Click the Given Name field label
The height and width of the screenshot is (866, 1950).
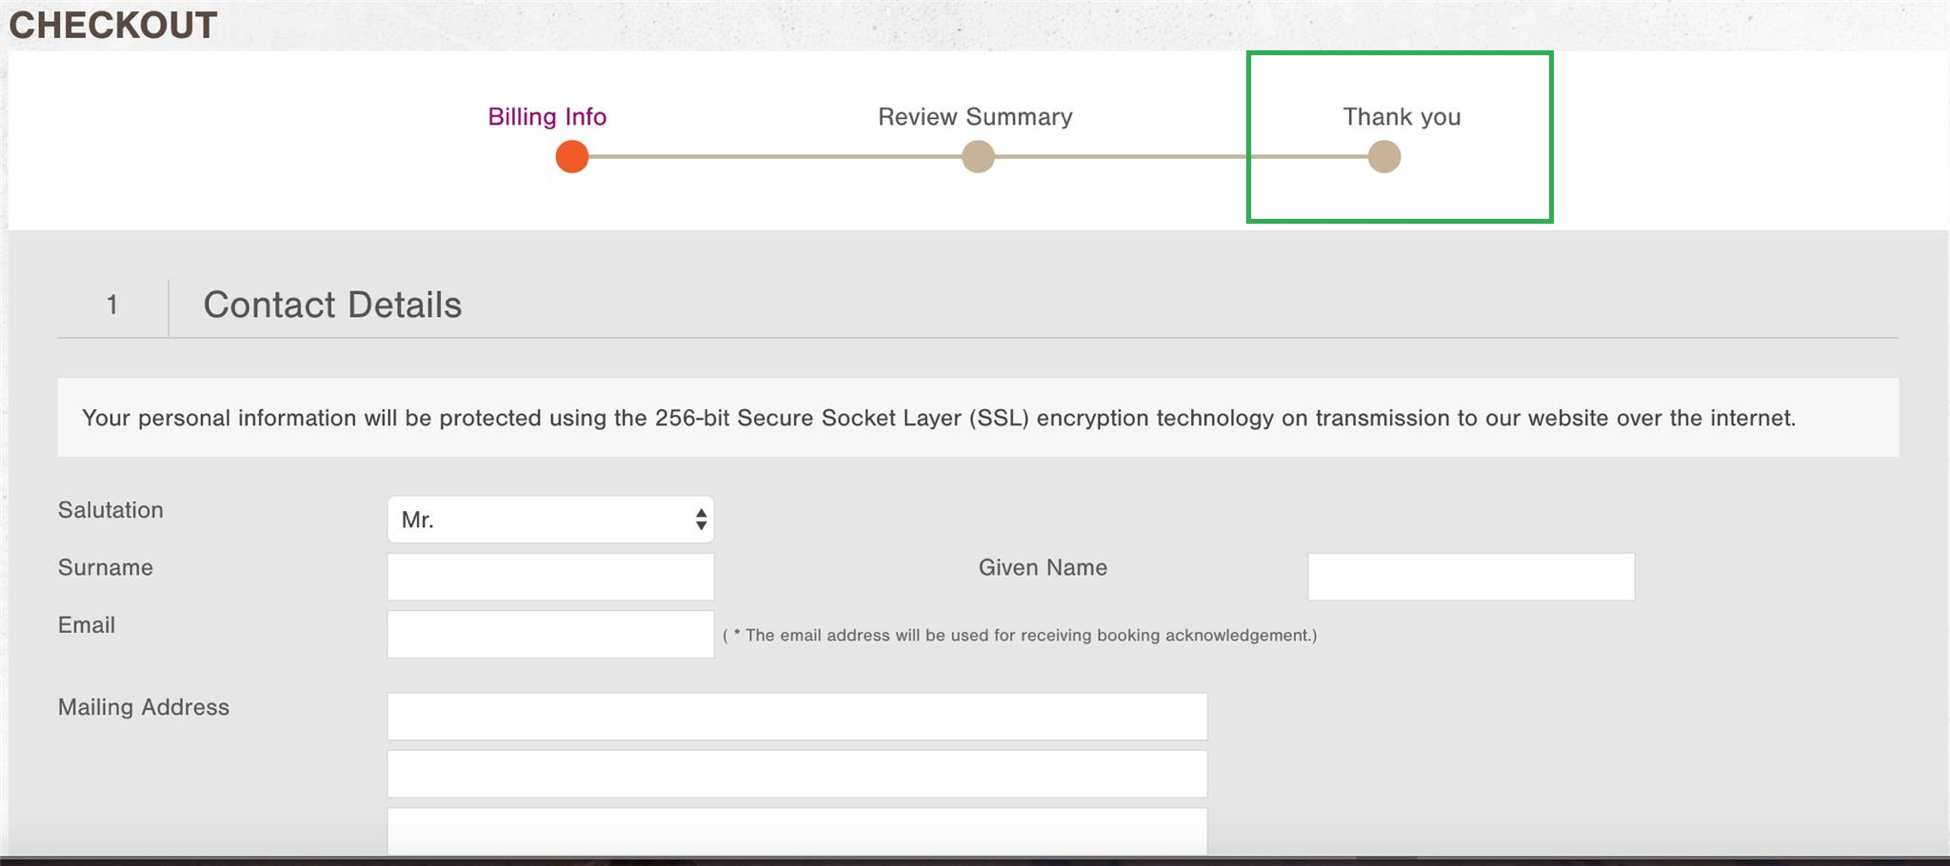1043,568
